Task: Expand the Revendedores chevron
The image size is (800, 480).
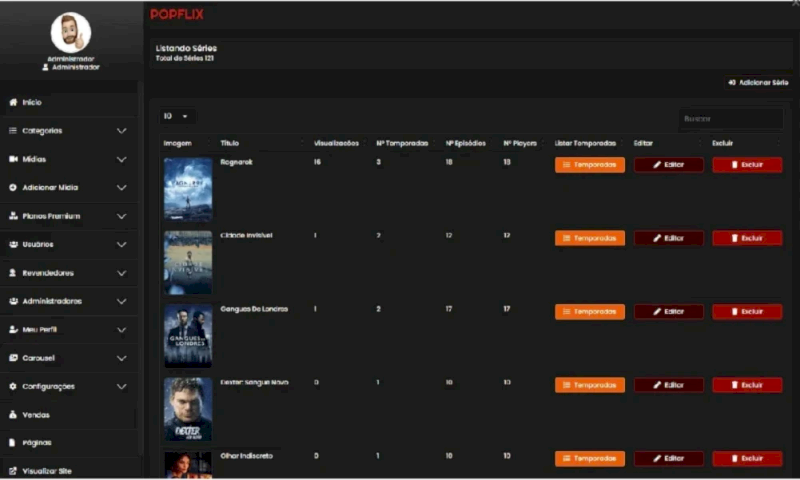Action: (x=121, y=273)
